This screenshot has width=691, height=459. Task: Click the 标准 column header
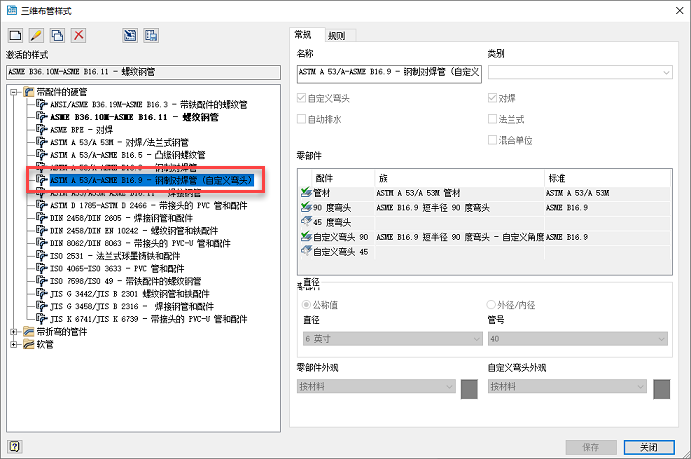(x=608, y=178)
